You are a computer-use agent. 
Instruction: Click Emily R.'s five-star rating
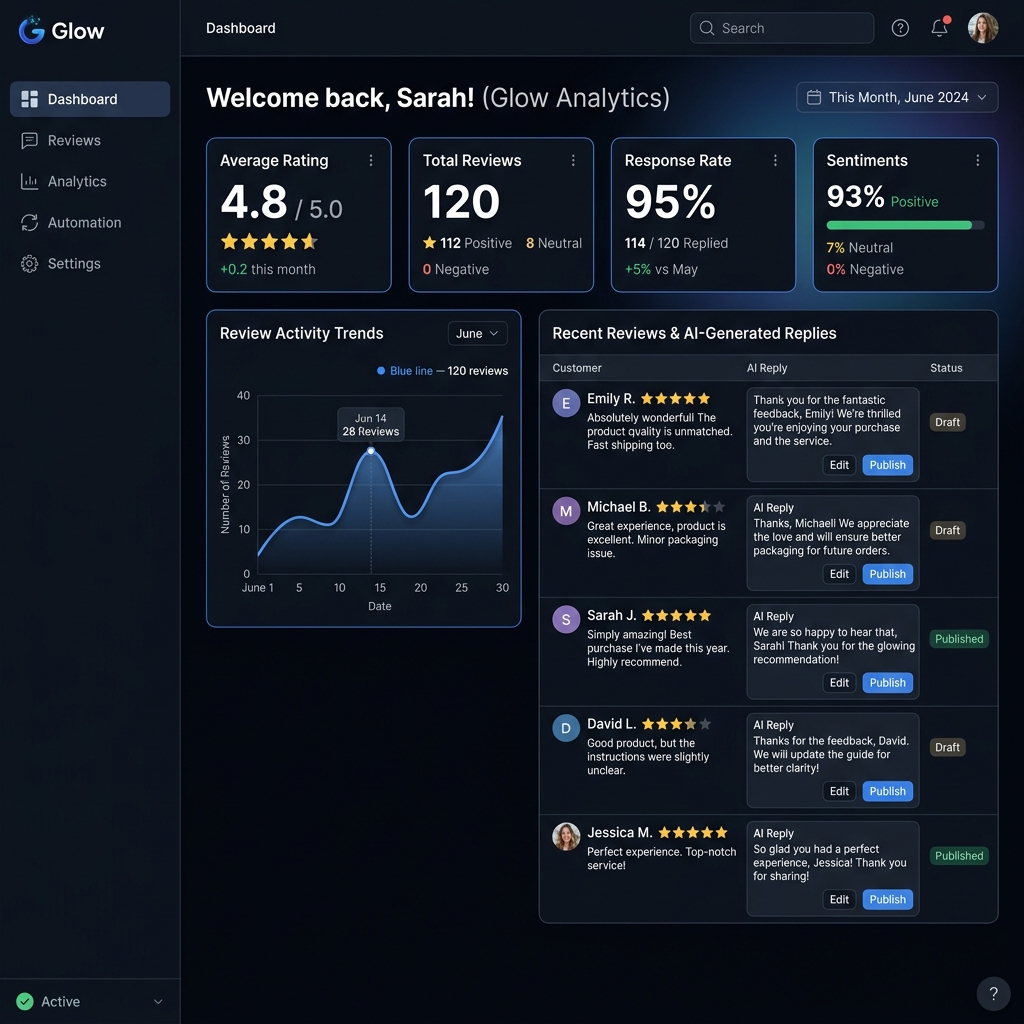[x=675, y=398]
